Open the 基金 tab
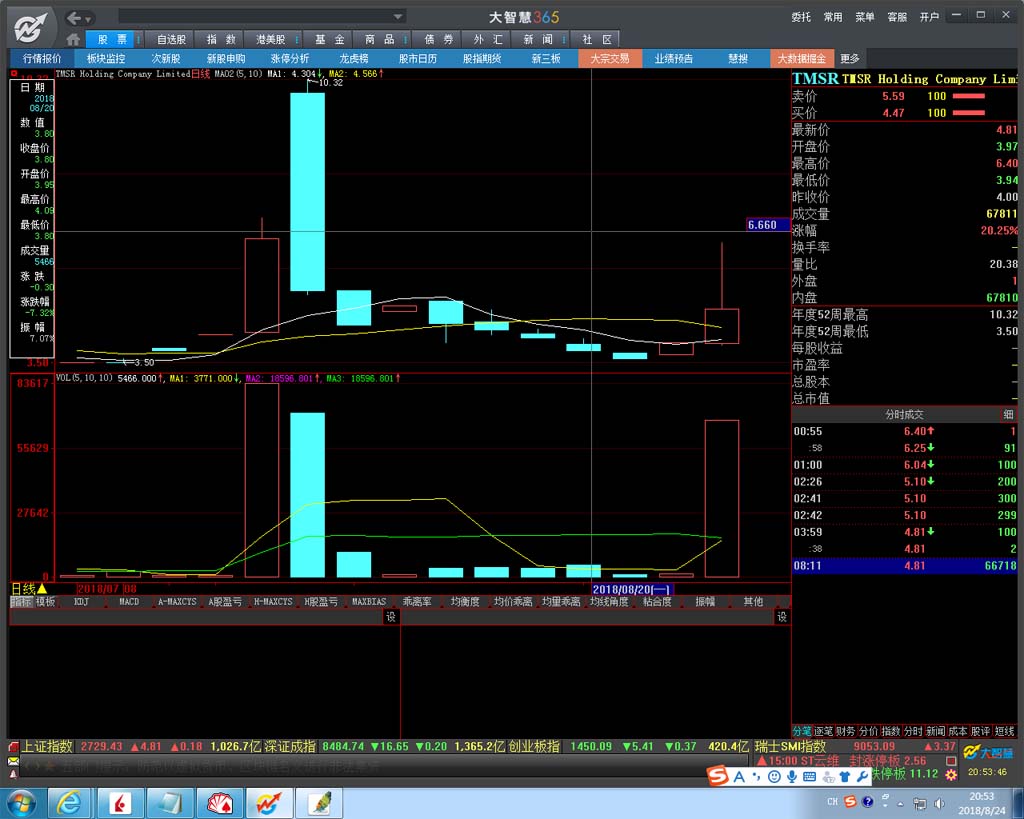This screenshot has width=1024, height=819. pos(330,40)
